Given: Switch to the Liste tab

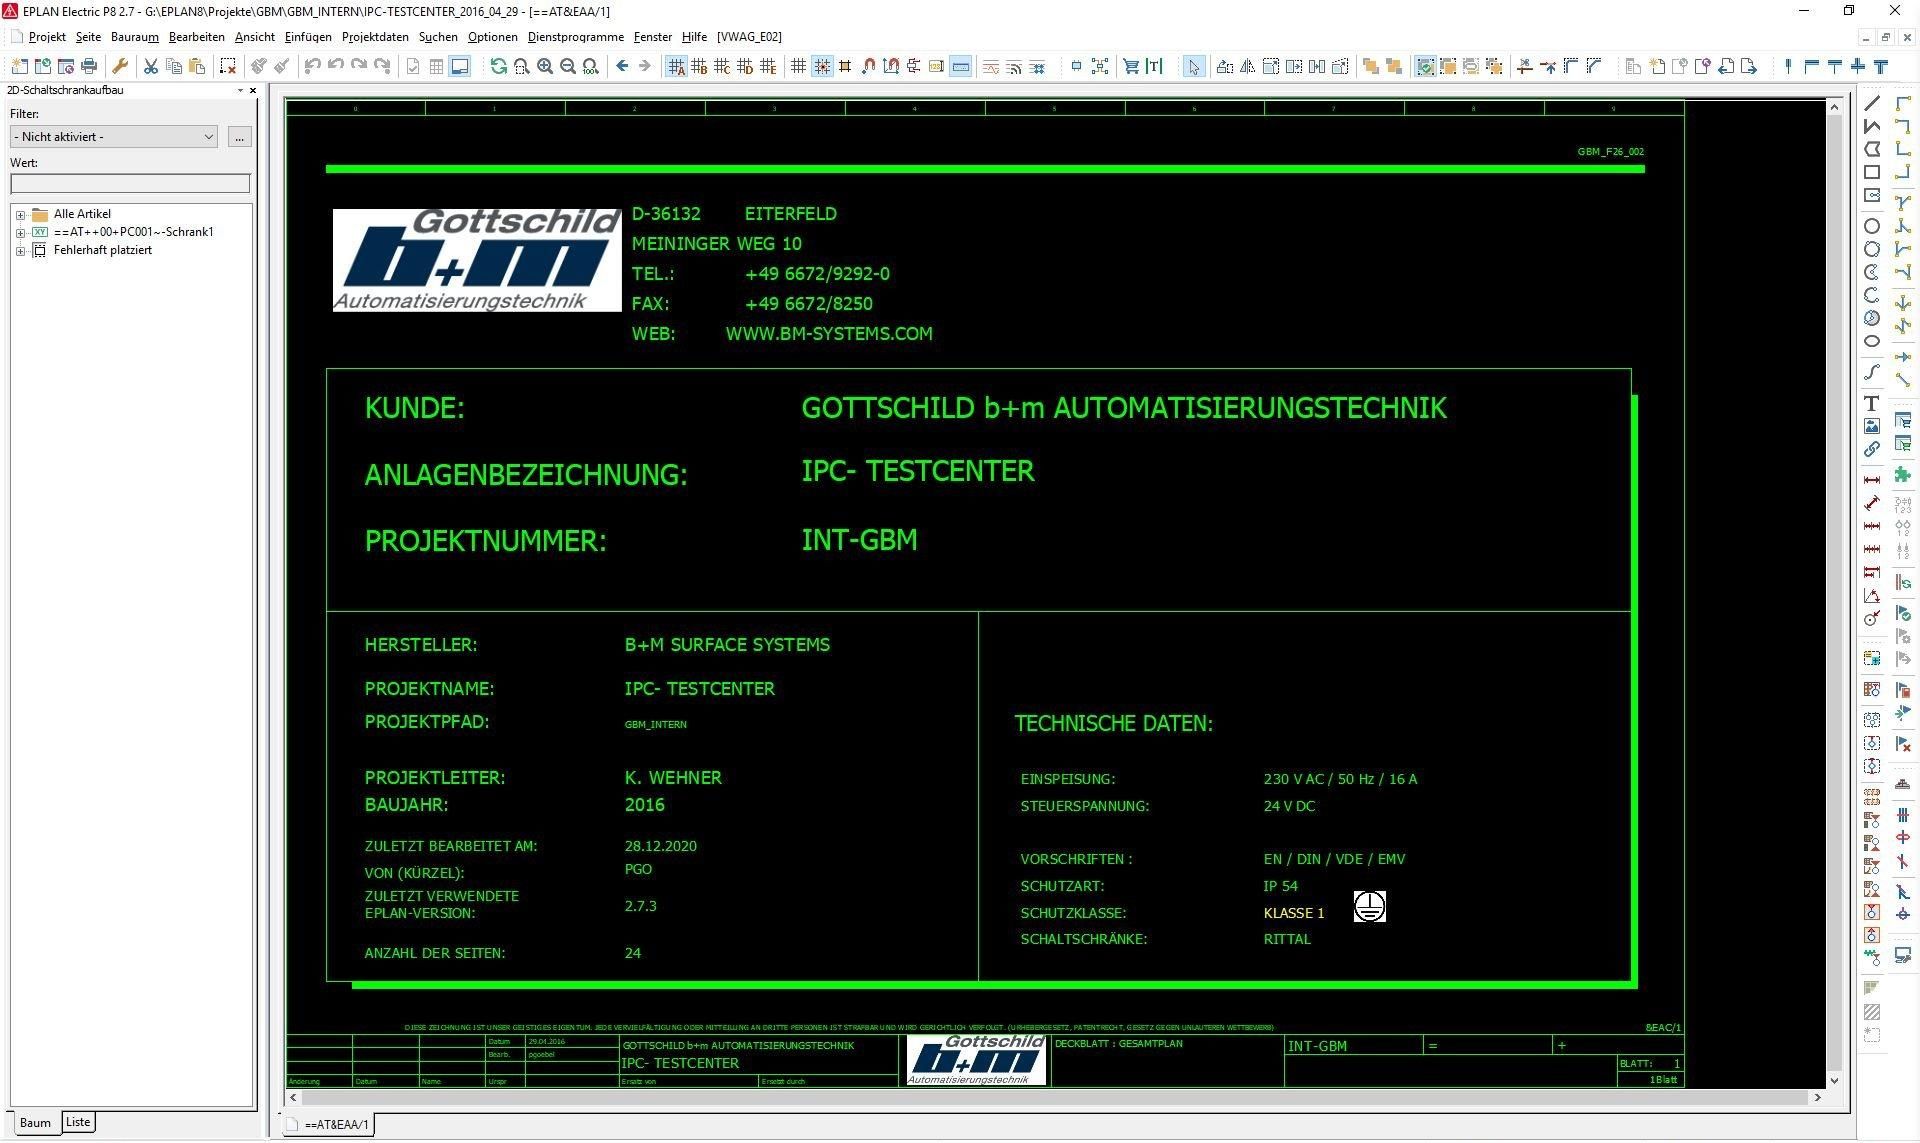Looking at the screenshot, I should (x=78, y=1122).
